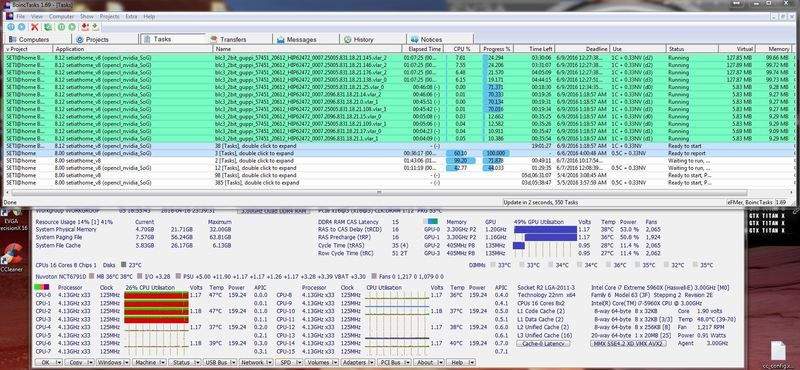Screen dimensions: 800x370
Task: Select the cc_config file icon on desktop
Action: (779, 353)
